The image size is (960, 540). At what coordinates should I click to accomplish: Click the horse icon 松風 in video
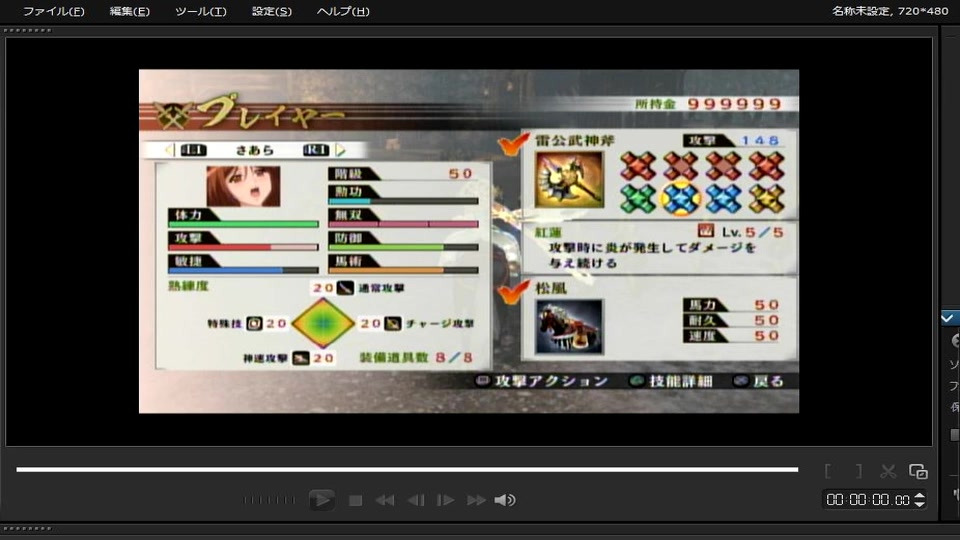tap(569, 326)
